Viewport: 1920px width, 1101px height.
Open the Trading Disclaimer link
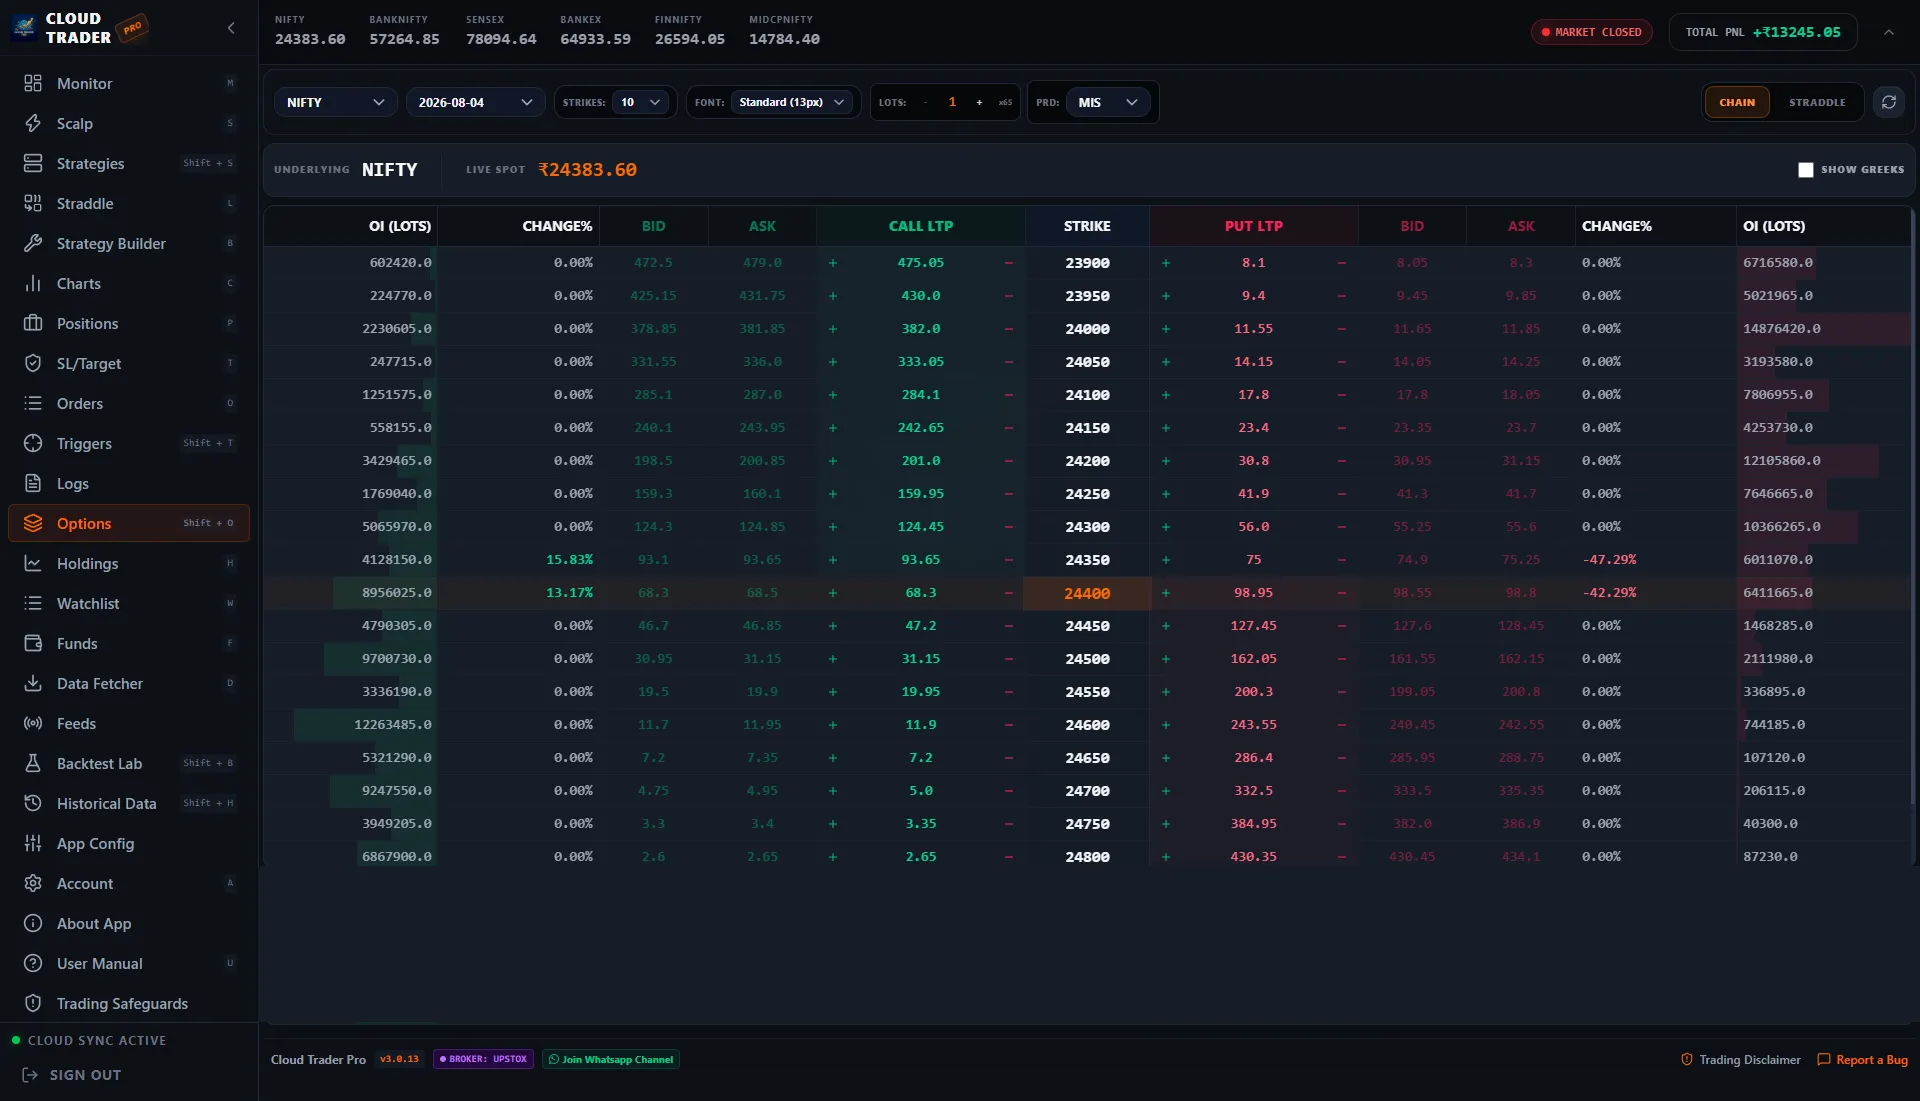coord(1740,1059)
